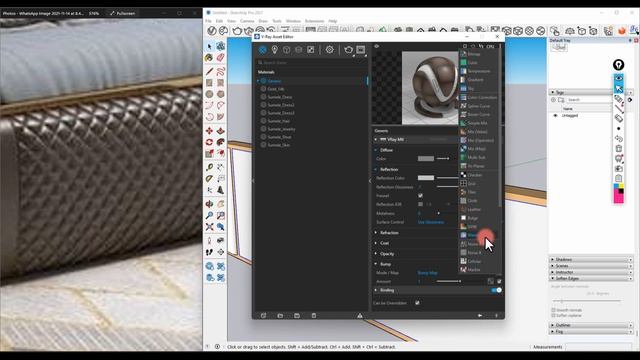Click the Import asset folder icon

(280, 316)
